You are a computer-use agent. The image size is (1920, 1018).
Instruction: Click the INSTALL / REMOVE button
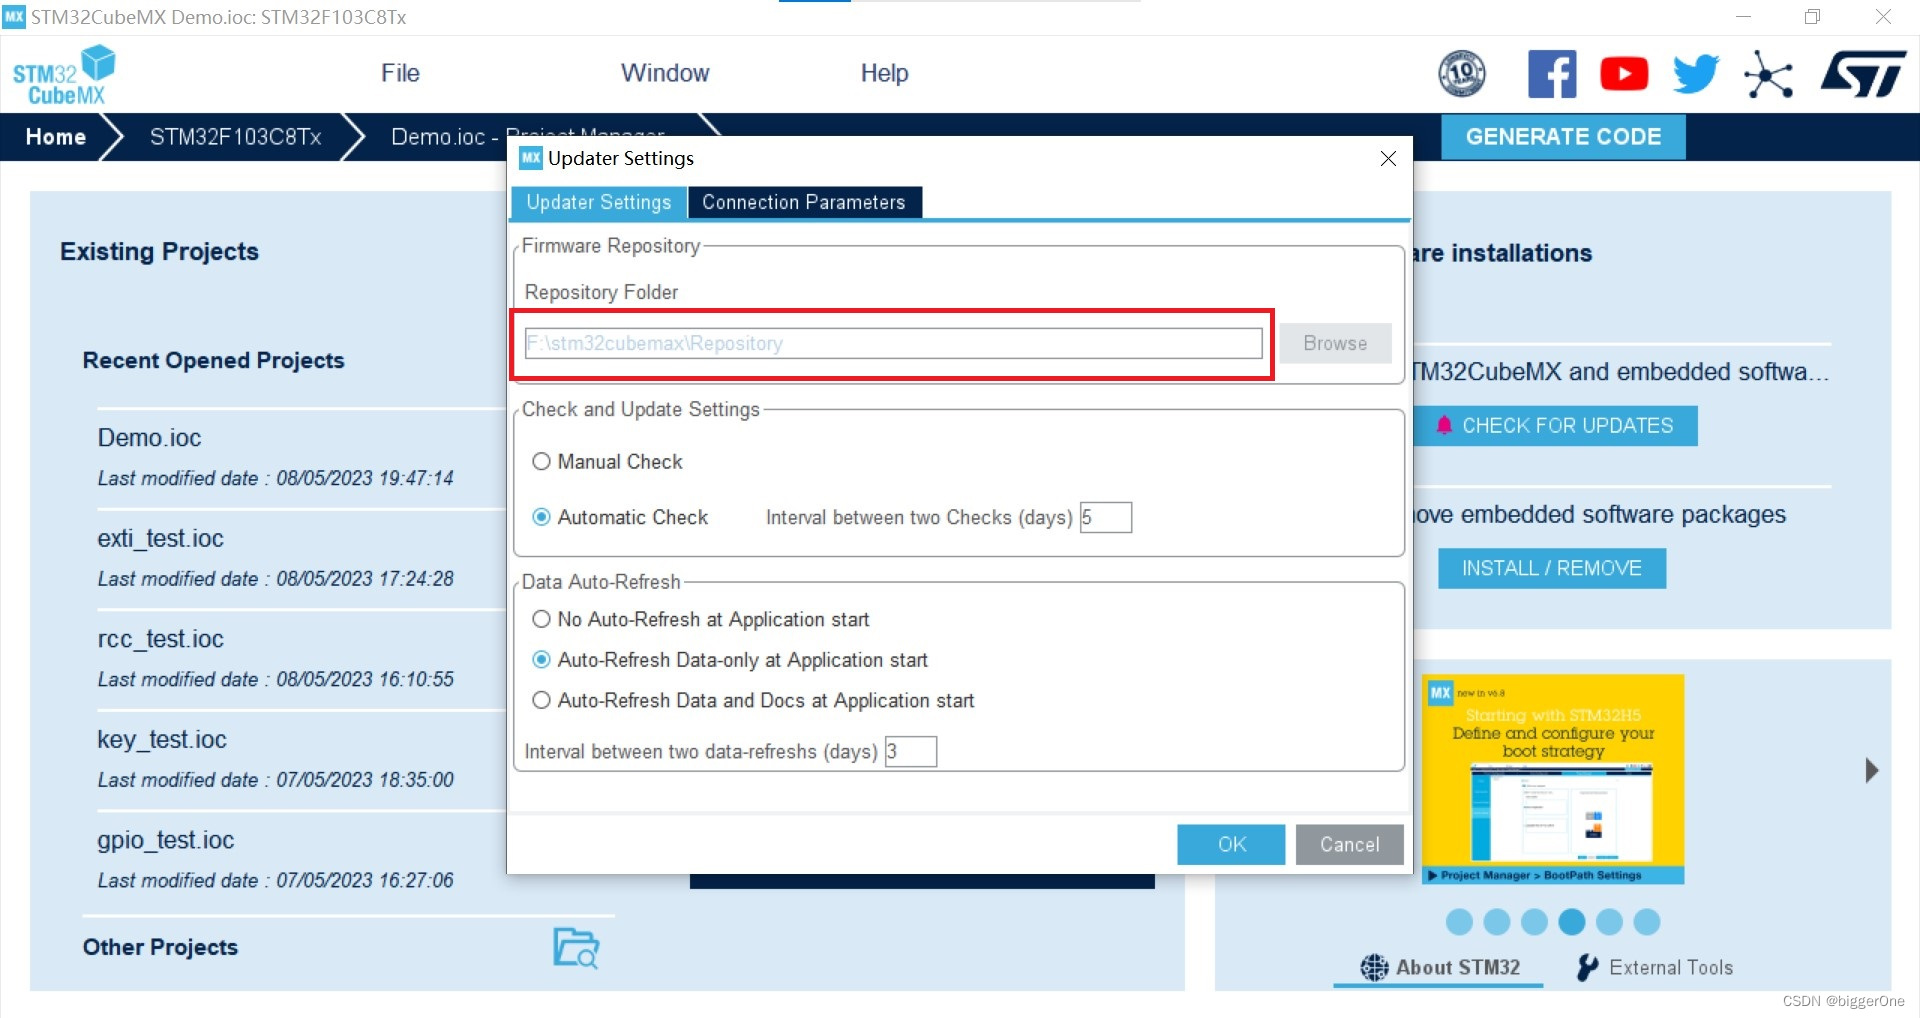click(1552, 568)
